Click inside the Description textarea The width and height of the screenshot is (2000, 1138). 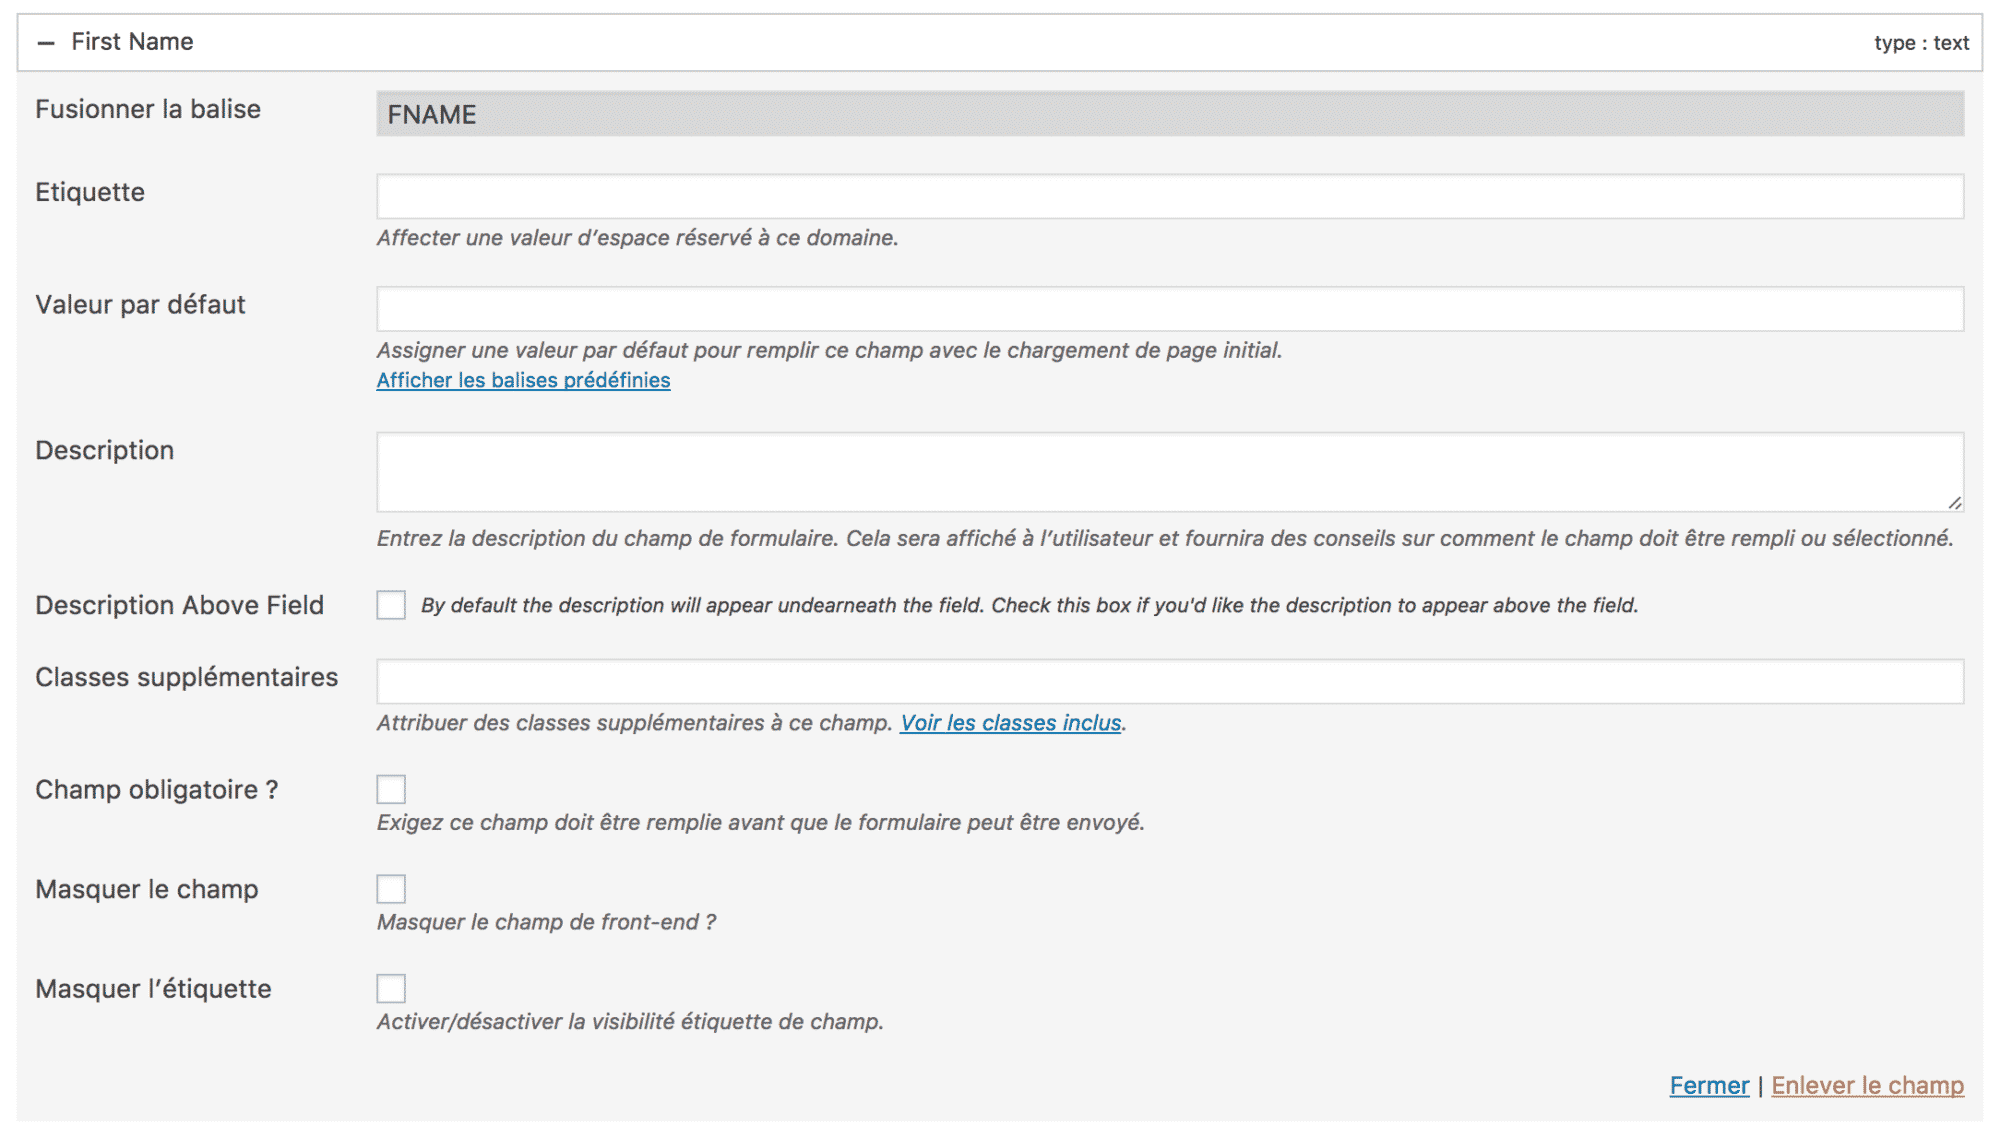pyautogui.click(x=900, y=470)
